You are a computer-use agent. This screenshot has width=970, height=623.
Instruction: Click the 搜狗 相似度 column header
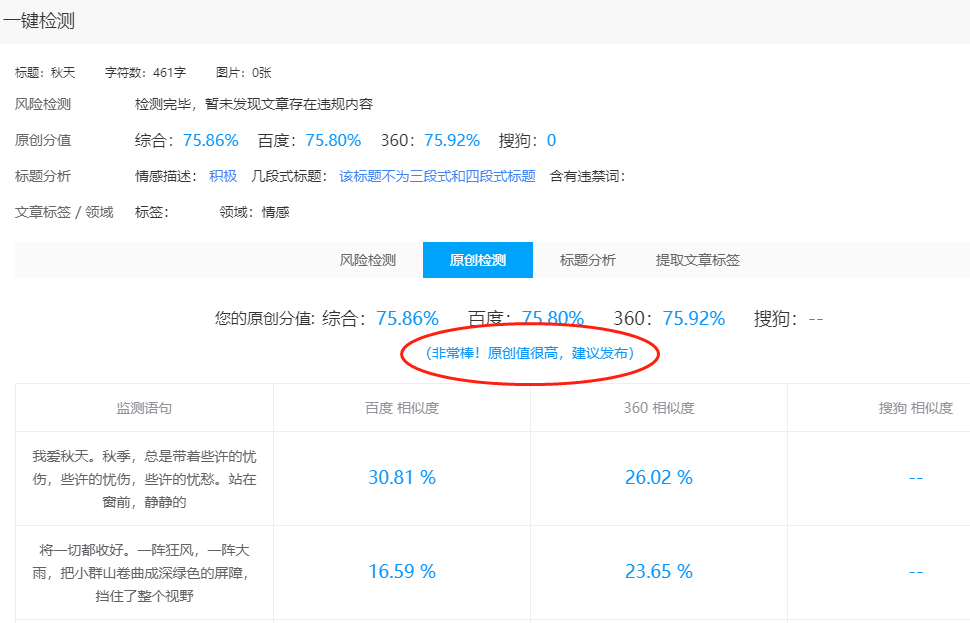pos(915,408)
